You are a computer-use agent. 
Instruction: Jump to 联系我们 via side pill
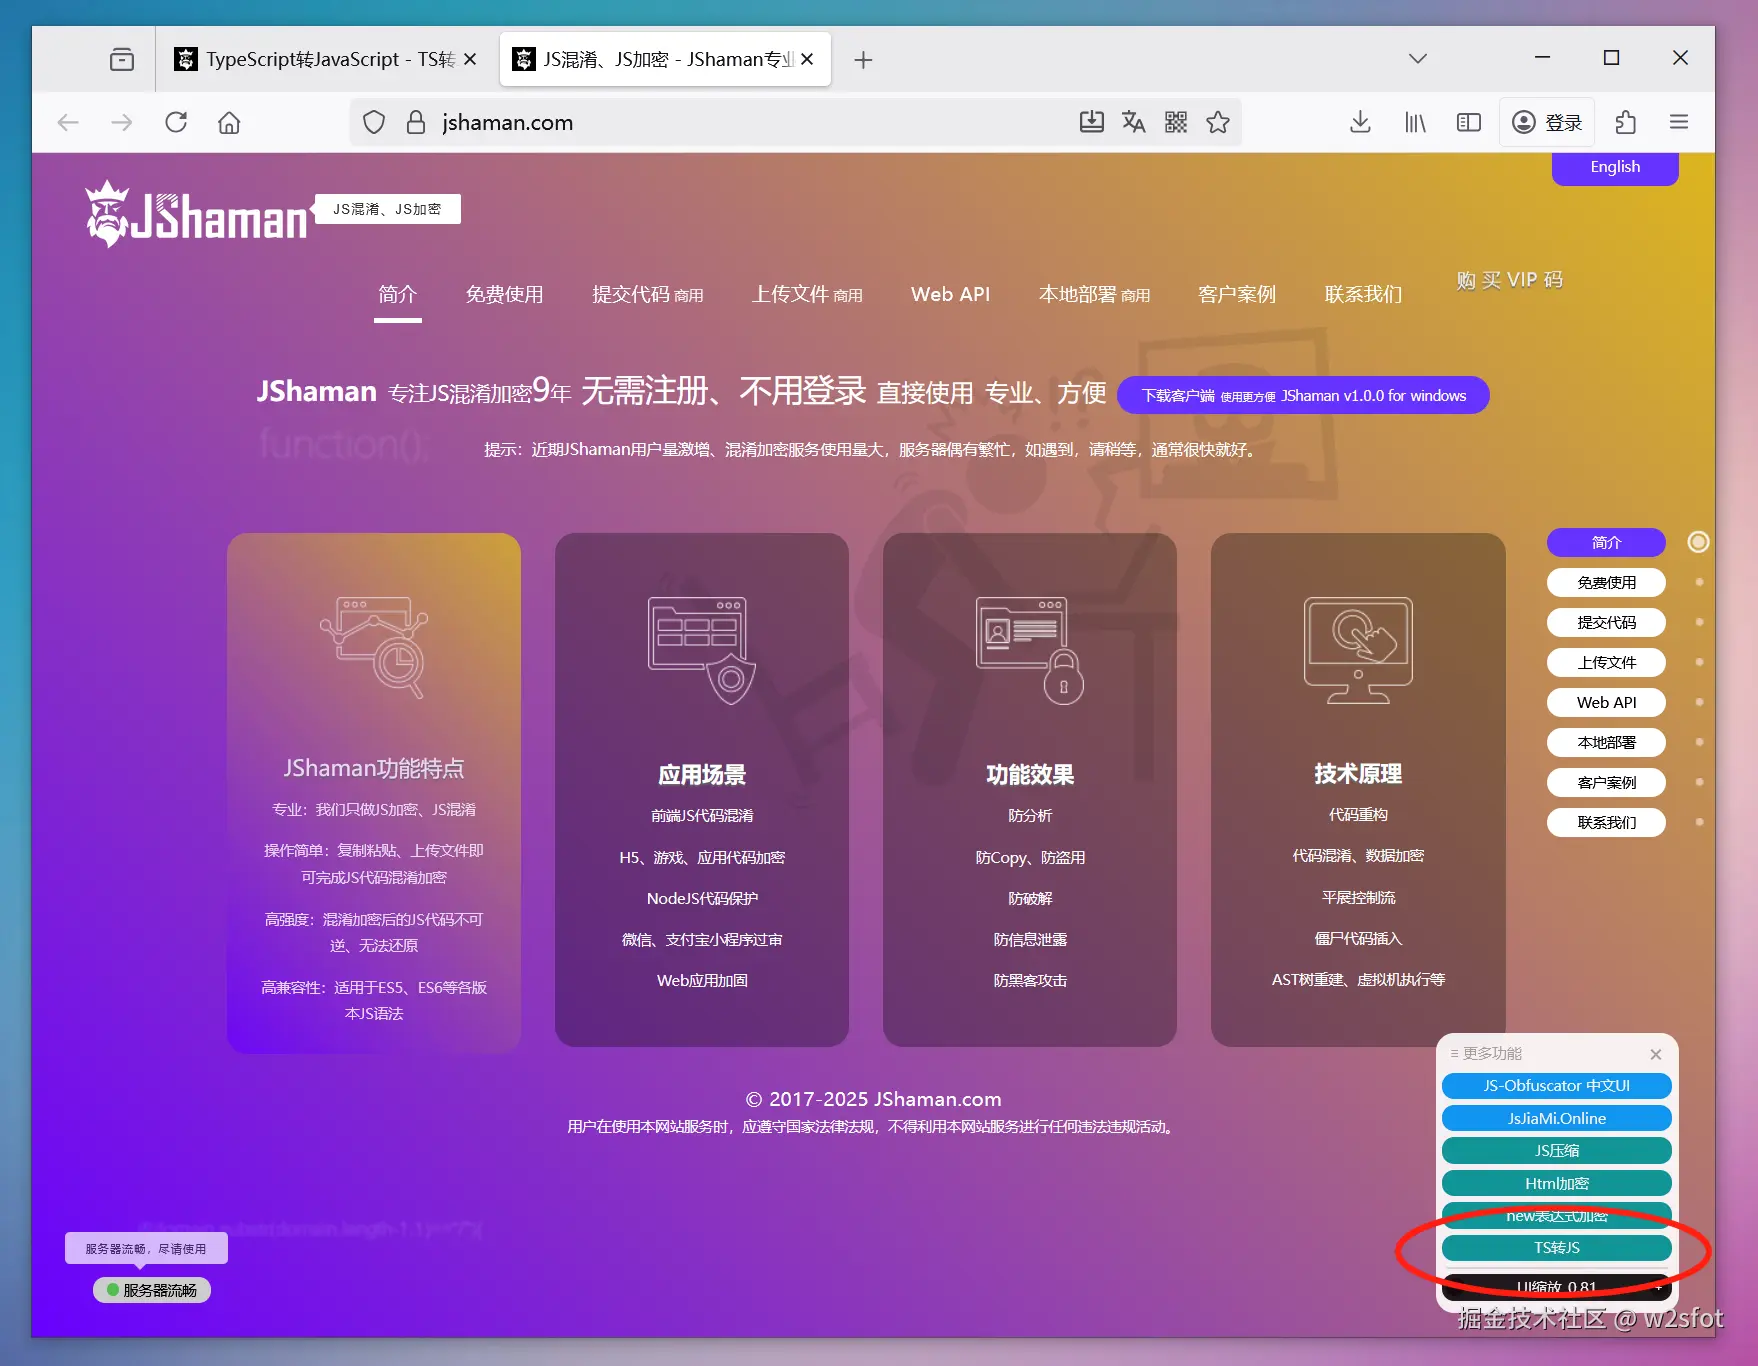pos(1606,823)
